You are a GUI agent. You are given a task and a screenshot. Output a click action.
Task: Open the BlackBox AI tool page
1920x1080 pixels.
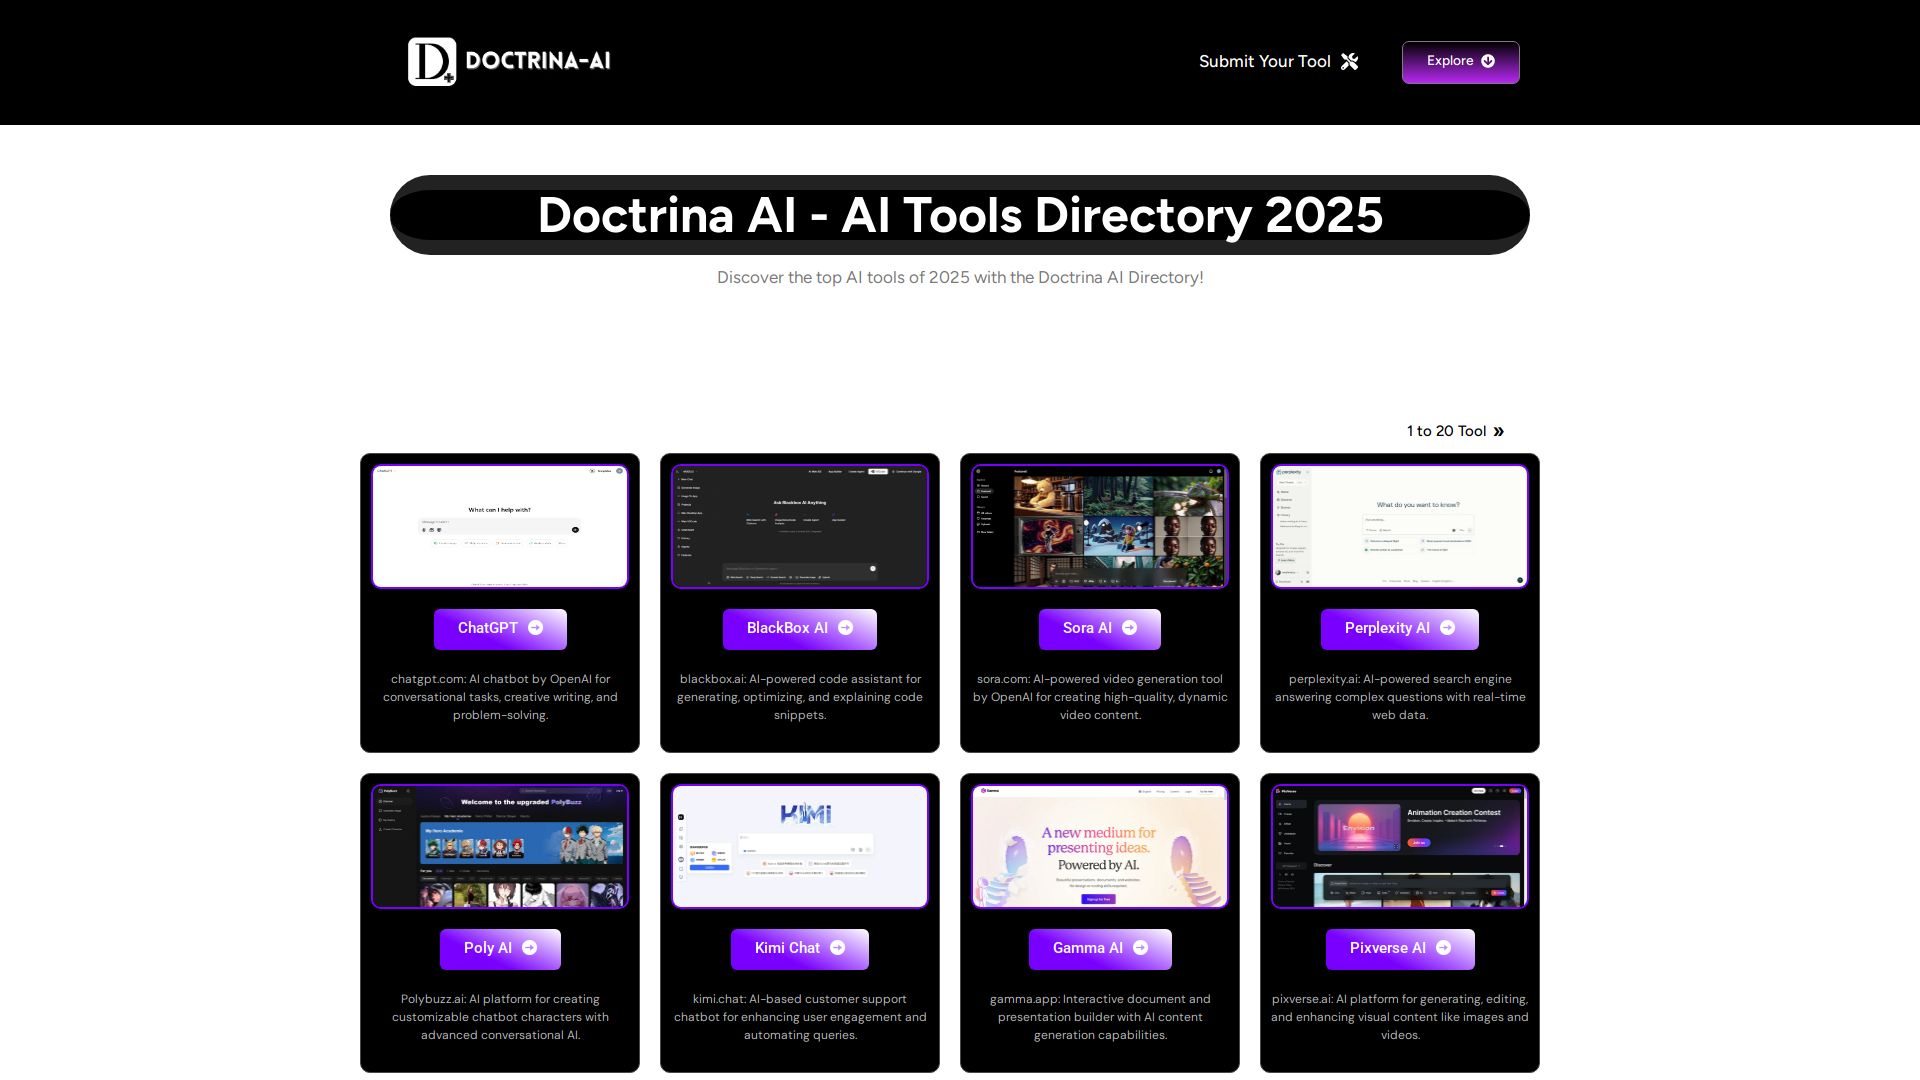[799, 628]
